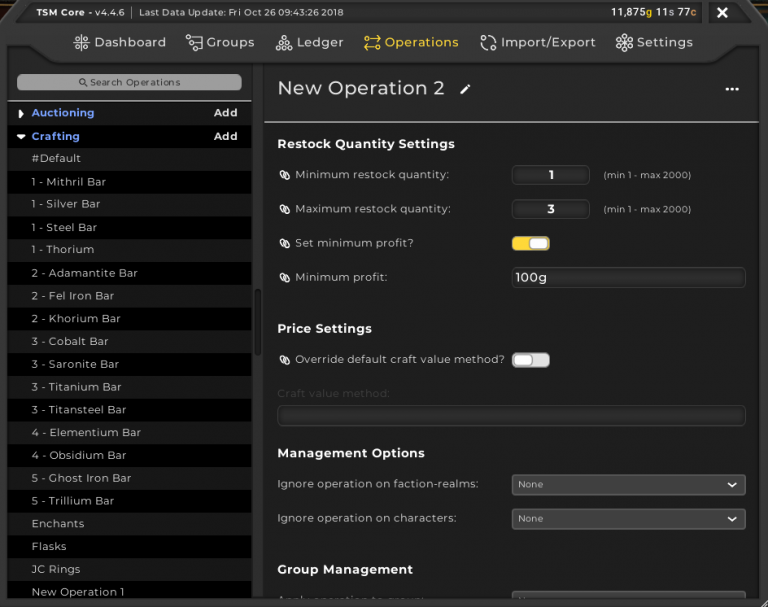Select the 3 - Titansteel Bar operation
Image resolution: width=768 pixels, height=607 pixels.
pos(79,409)
